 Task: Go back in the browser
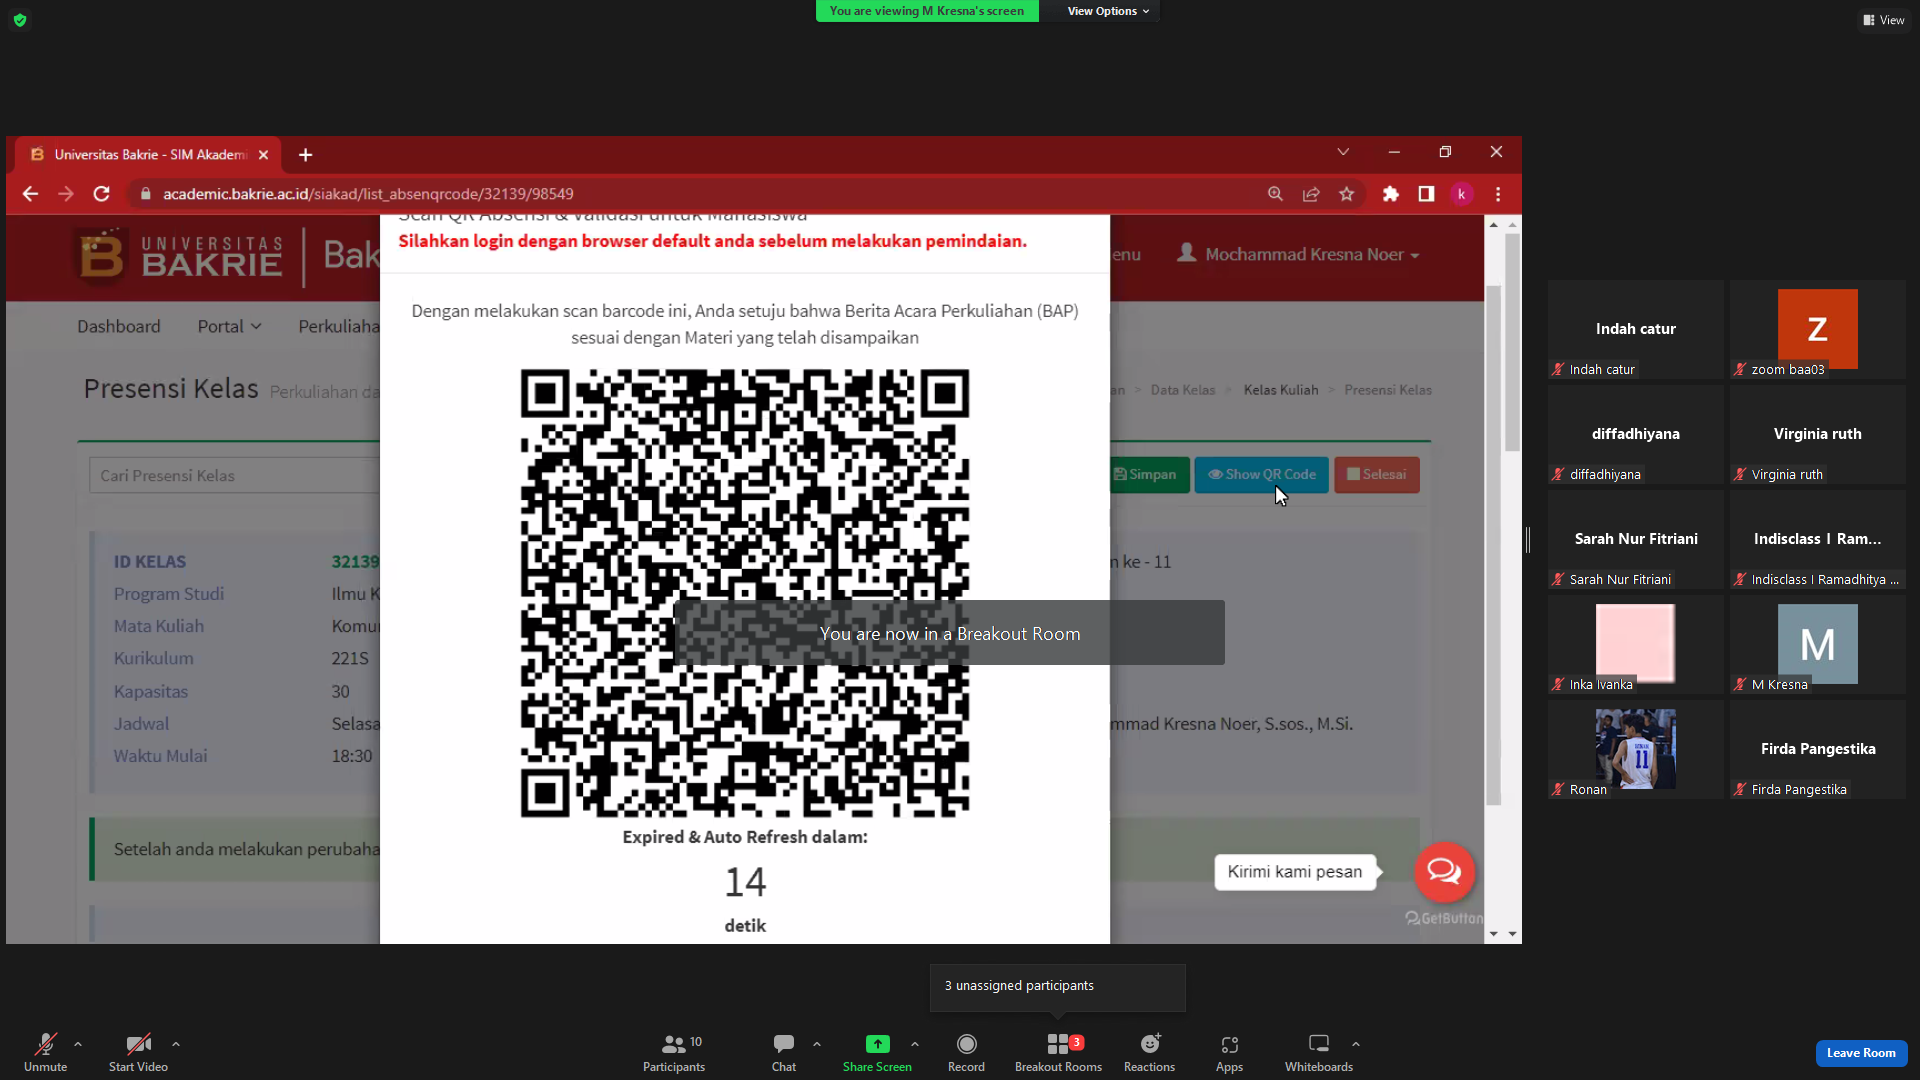click(x=30, y=194)
